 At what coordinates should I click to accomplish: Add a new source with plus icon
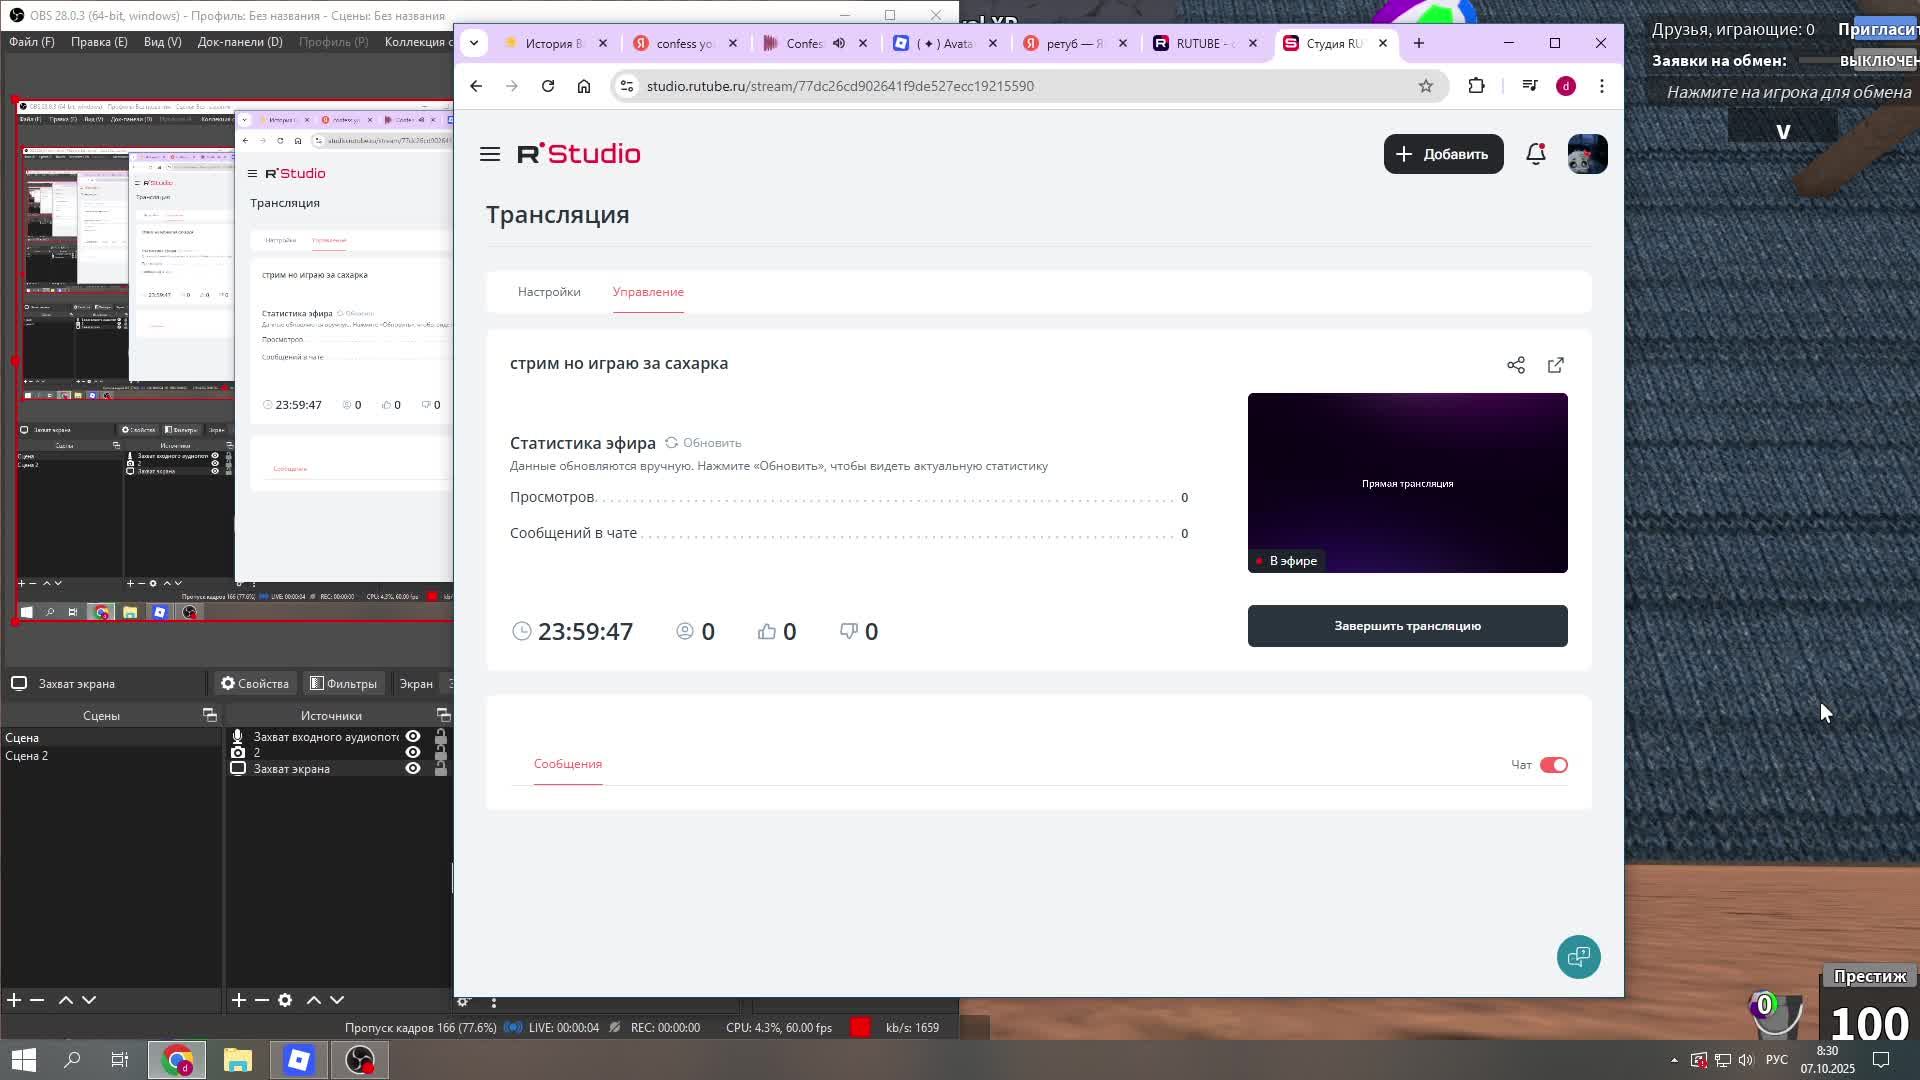point(239,1000)
